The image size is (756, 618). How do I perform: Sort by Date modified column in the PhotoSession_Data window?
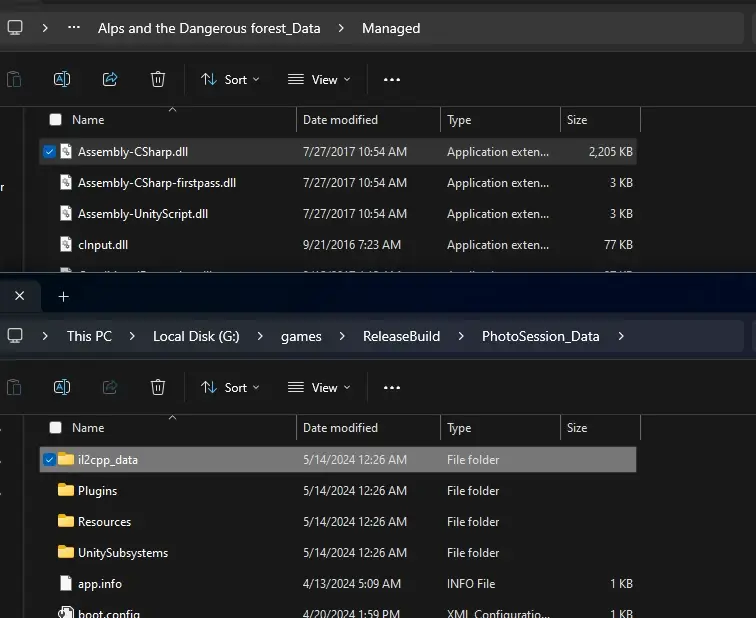point(340,428)
